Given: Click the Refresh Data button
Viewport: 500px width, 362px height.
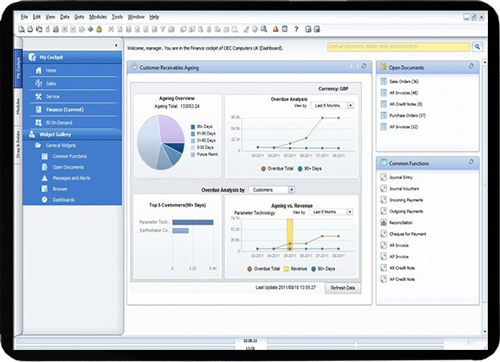Looking at the screenshot, I should tap(343, 288).
